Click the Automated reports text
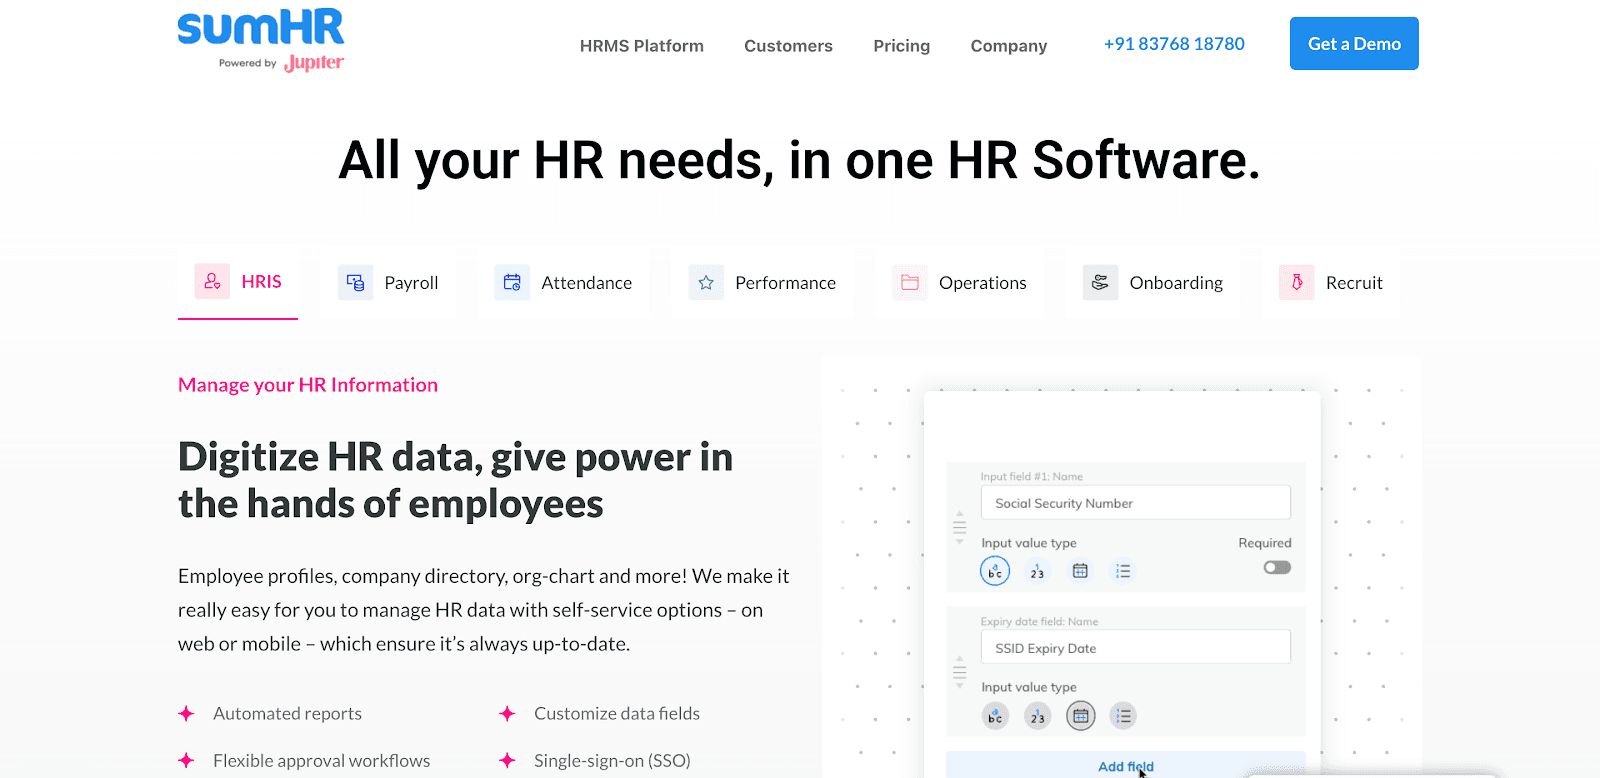Screen dimensions: 1600x778 (287, 713)
